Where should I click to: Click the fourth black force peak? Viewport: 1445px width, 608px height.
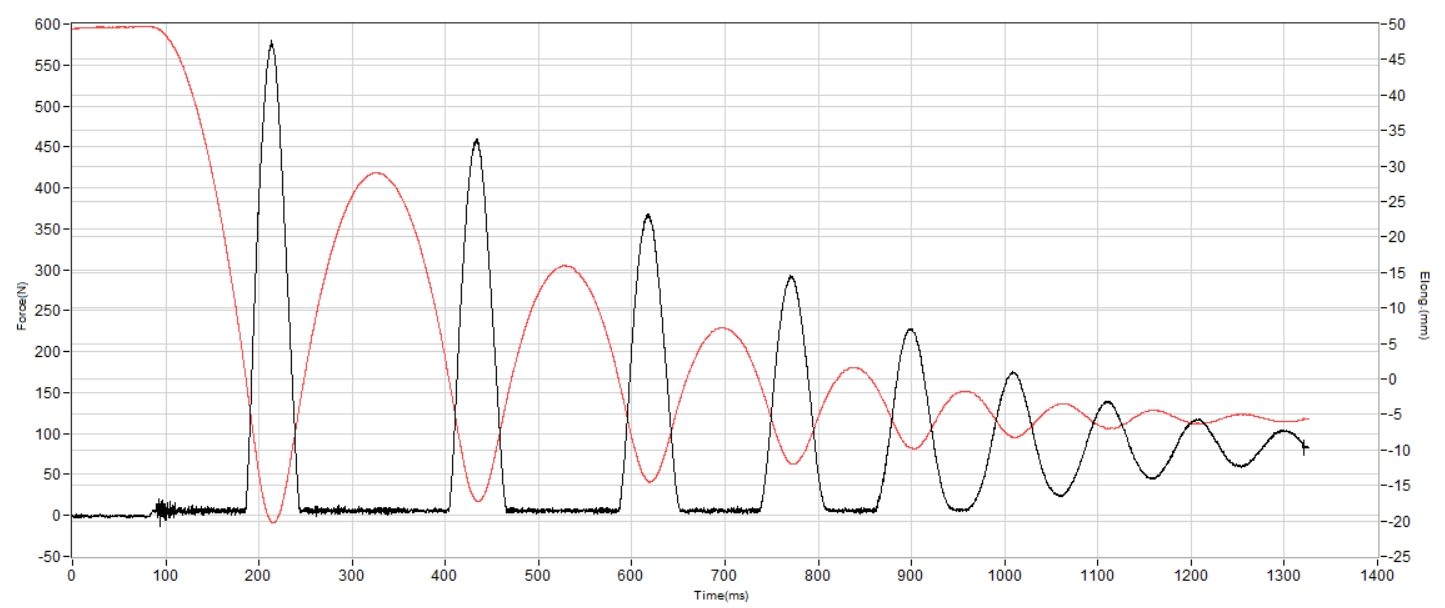[x=791, y=276]
